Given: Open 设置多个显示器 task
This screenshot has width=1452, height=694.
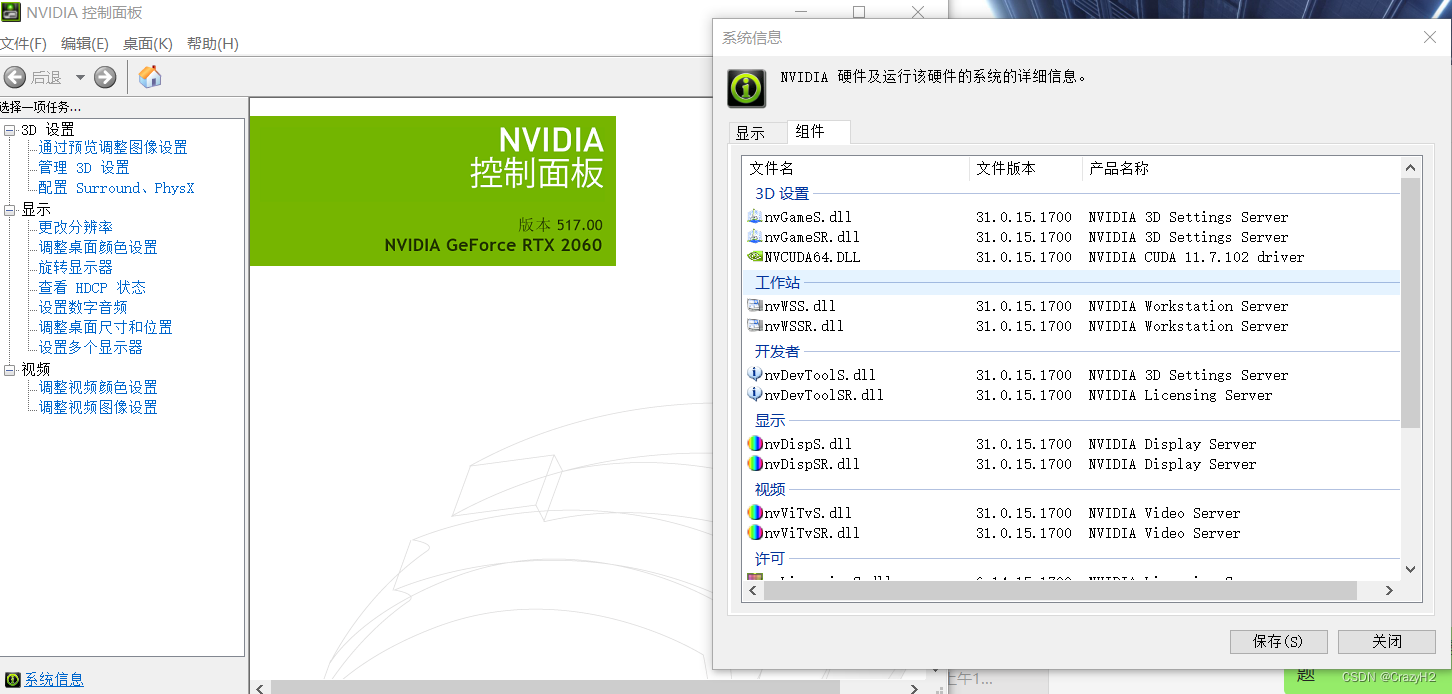Looking at the screenshot, I should 91,348.
